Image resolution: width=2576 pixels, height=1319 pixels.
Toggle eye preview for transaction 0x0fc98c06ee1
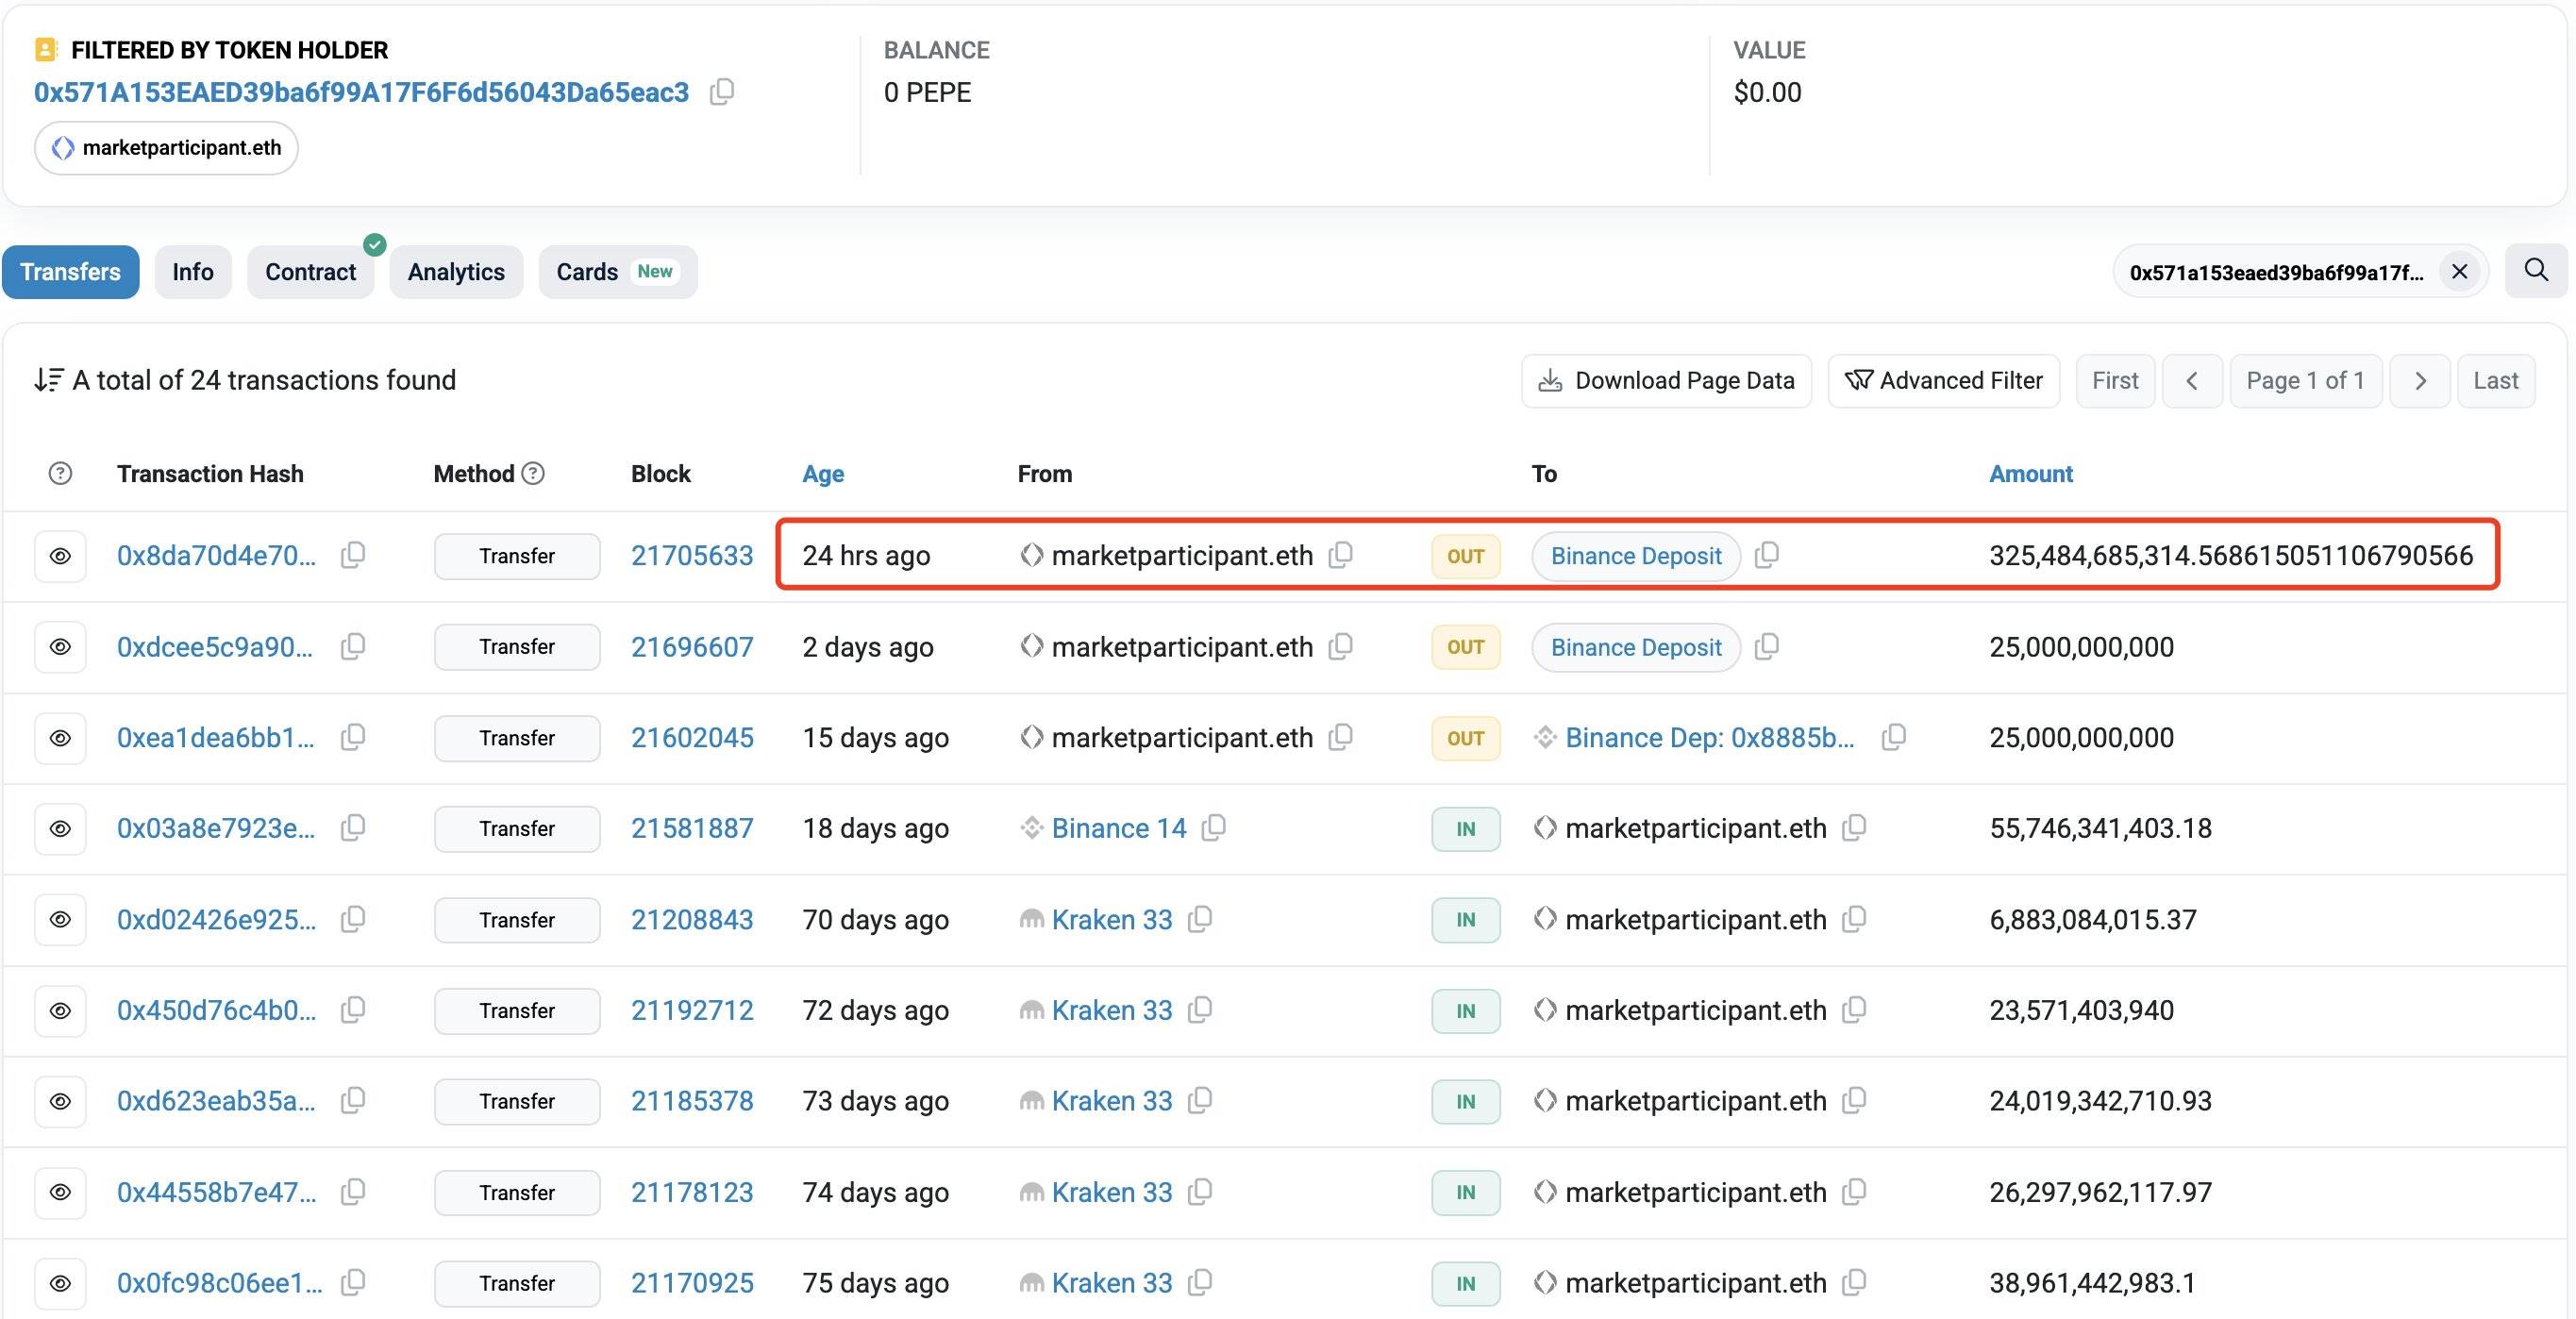coord(60,1283)
